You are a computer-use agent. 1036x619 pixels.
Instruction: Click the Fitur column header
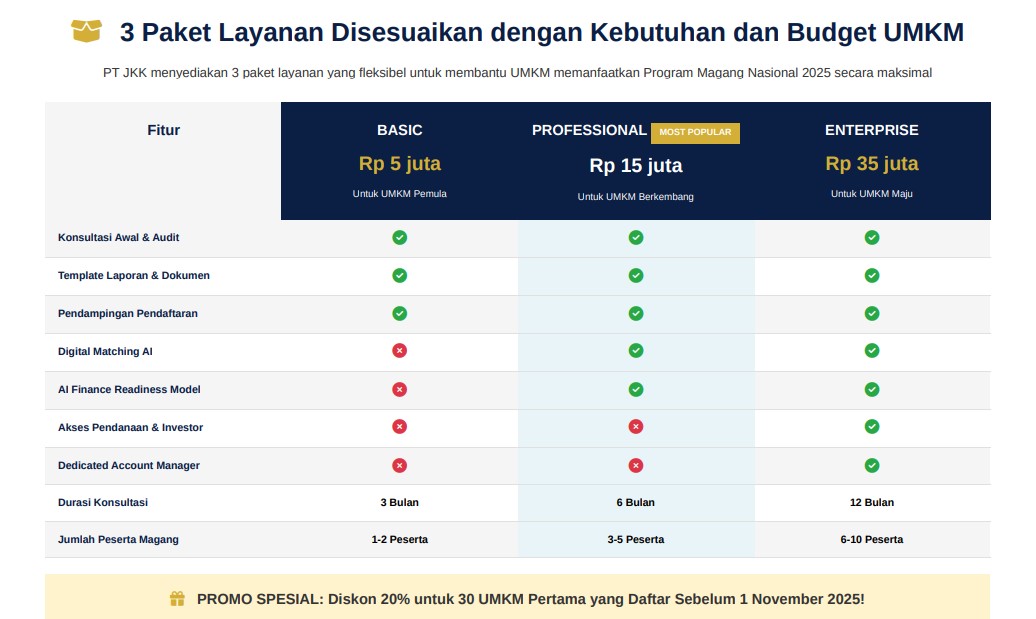click(x=163, y=130)
